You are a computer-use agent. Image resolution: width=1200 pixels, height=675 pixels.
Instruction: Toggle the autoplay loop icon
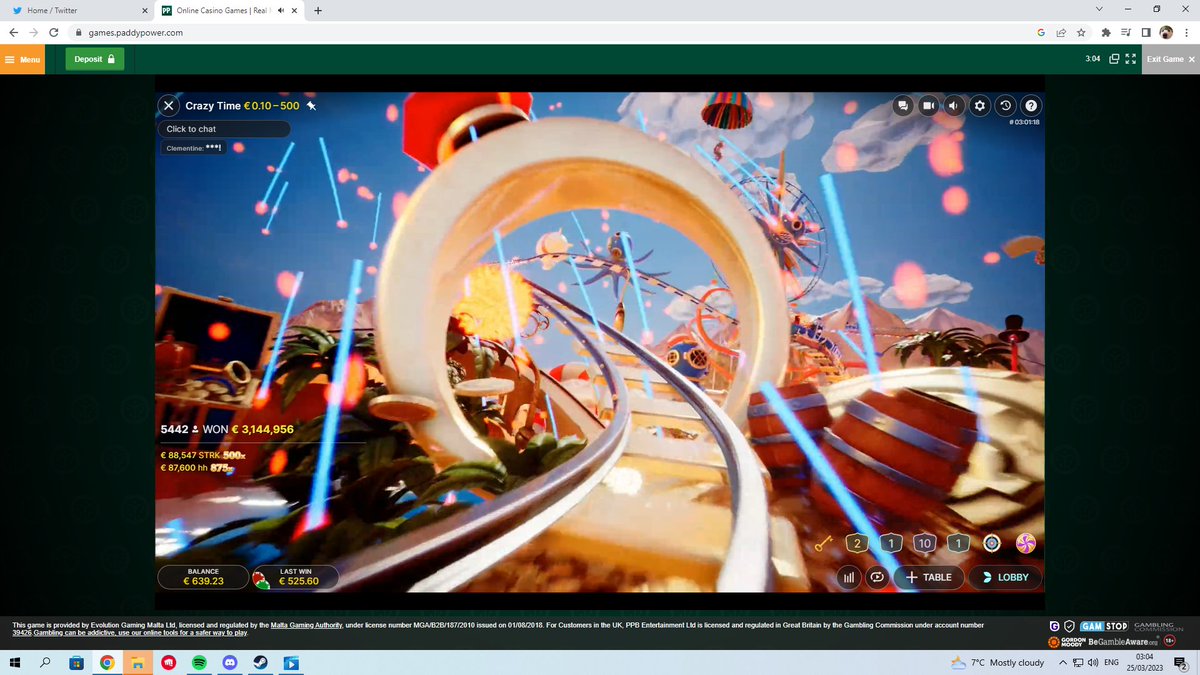pyautogui.click(x=877, y=577)
